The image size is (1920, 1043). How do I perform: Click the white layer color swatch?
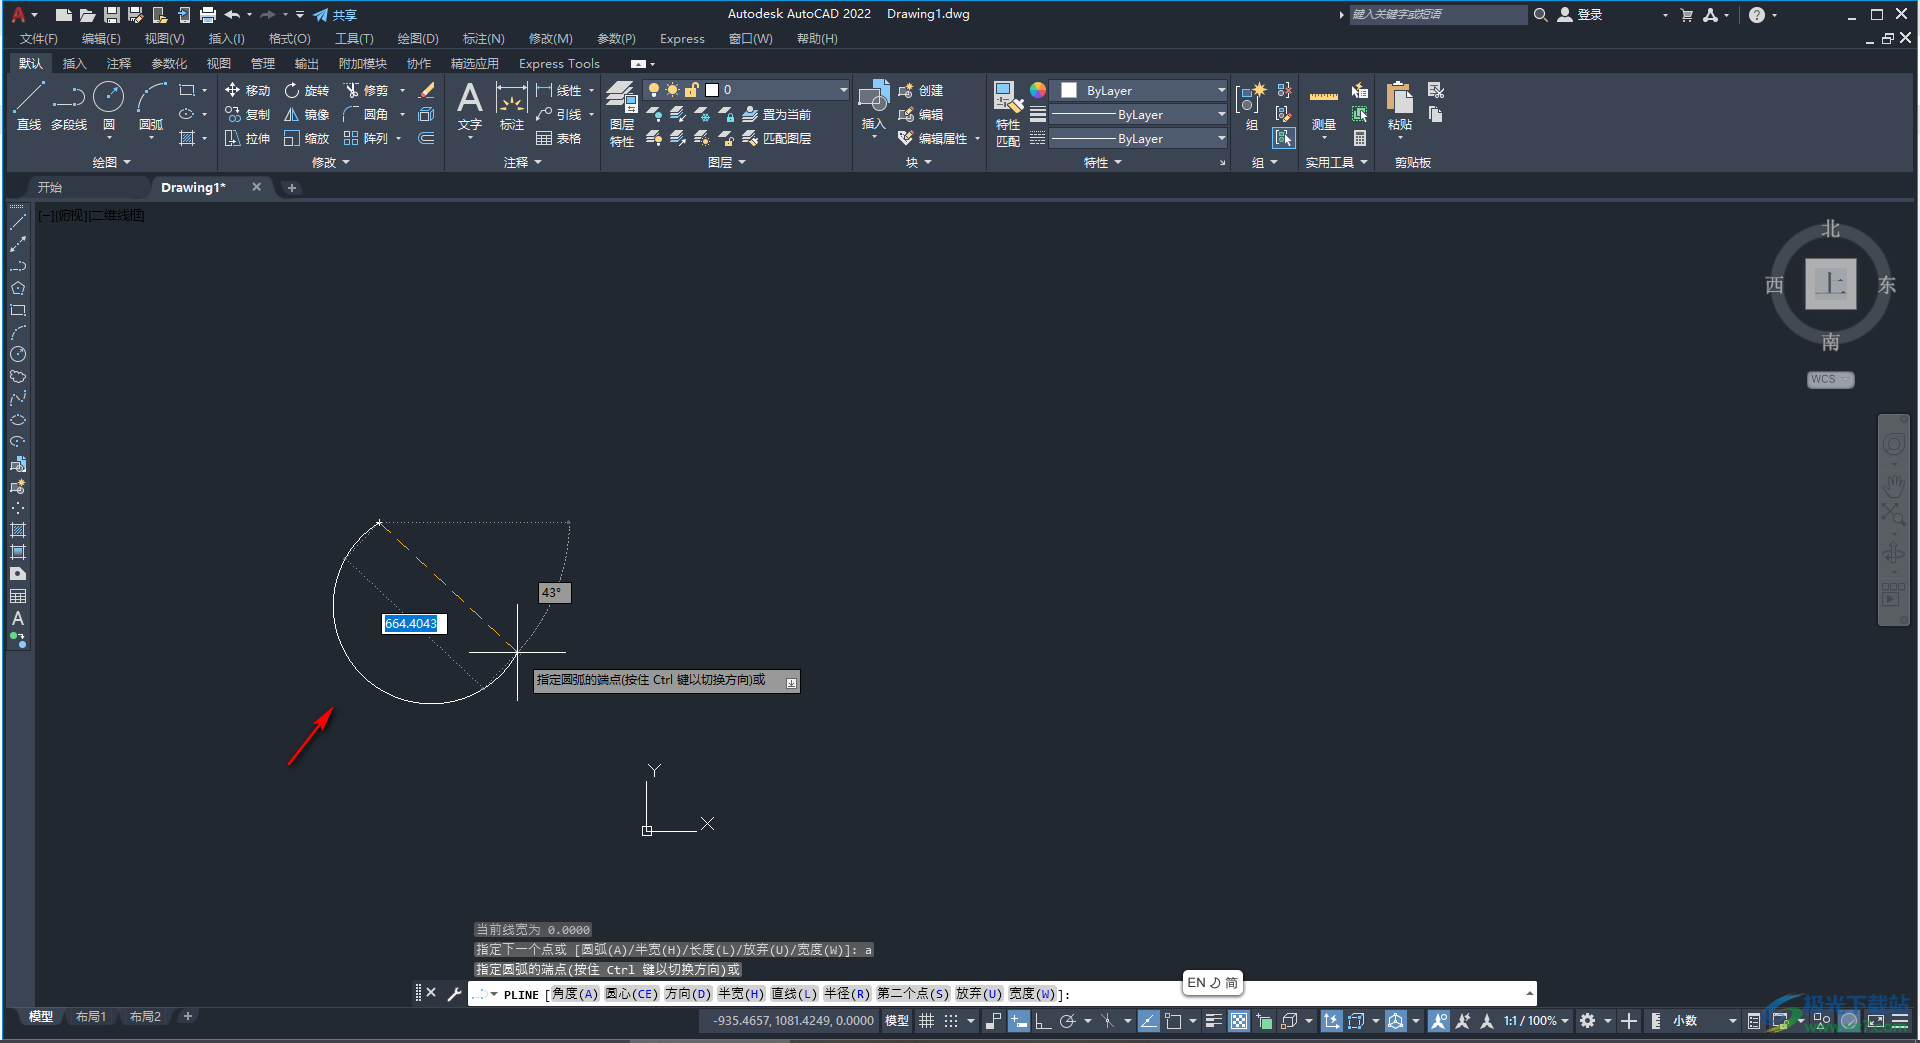click(712, 90)
